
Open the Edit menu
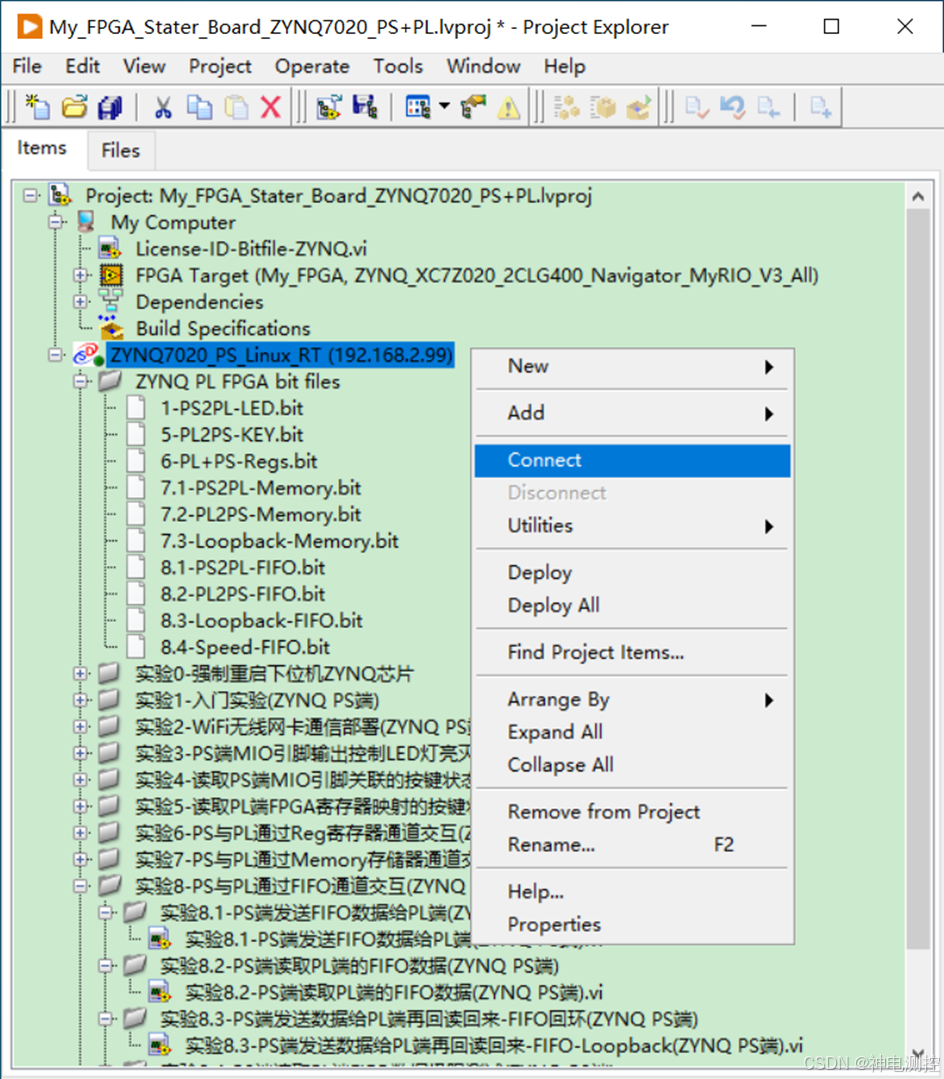[83, 66]
